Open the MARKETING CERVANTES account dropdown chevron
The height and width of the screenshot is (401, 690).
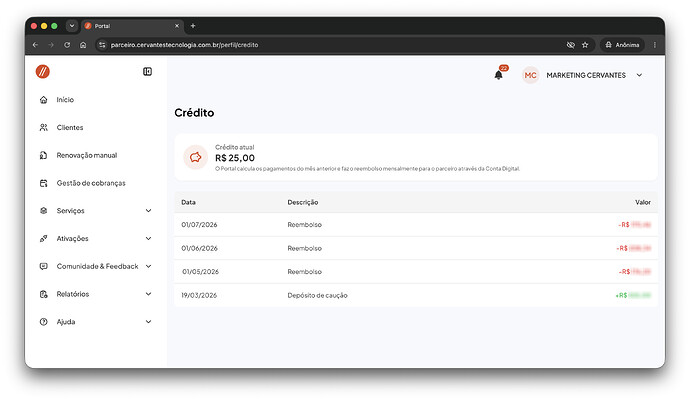click(639, 75)
